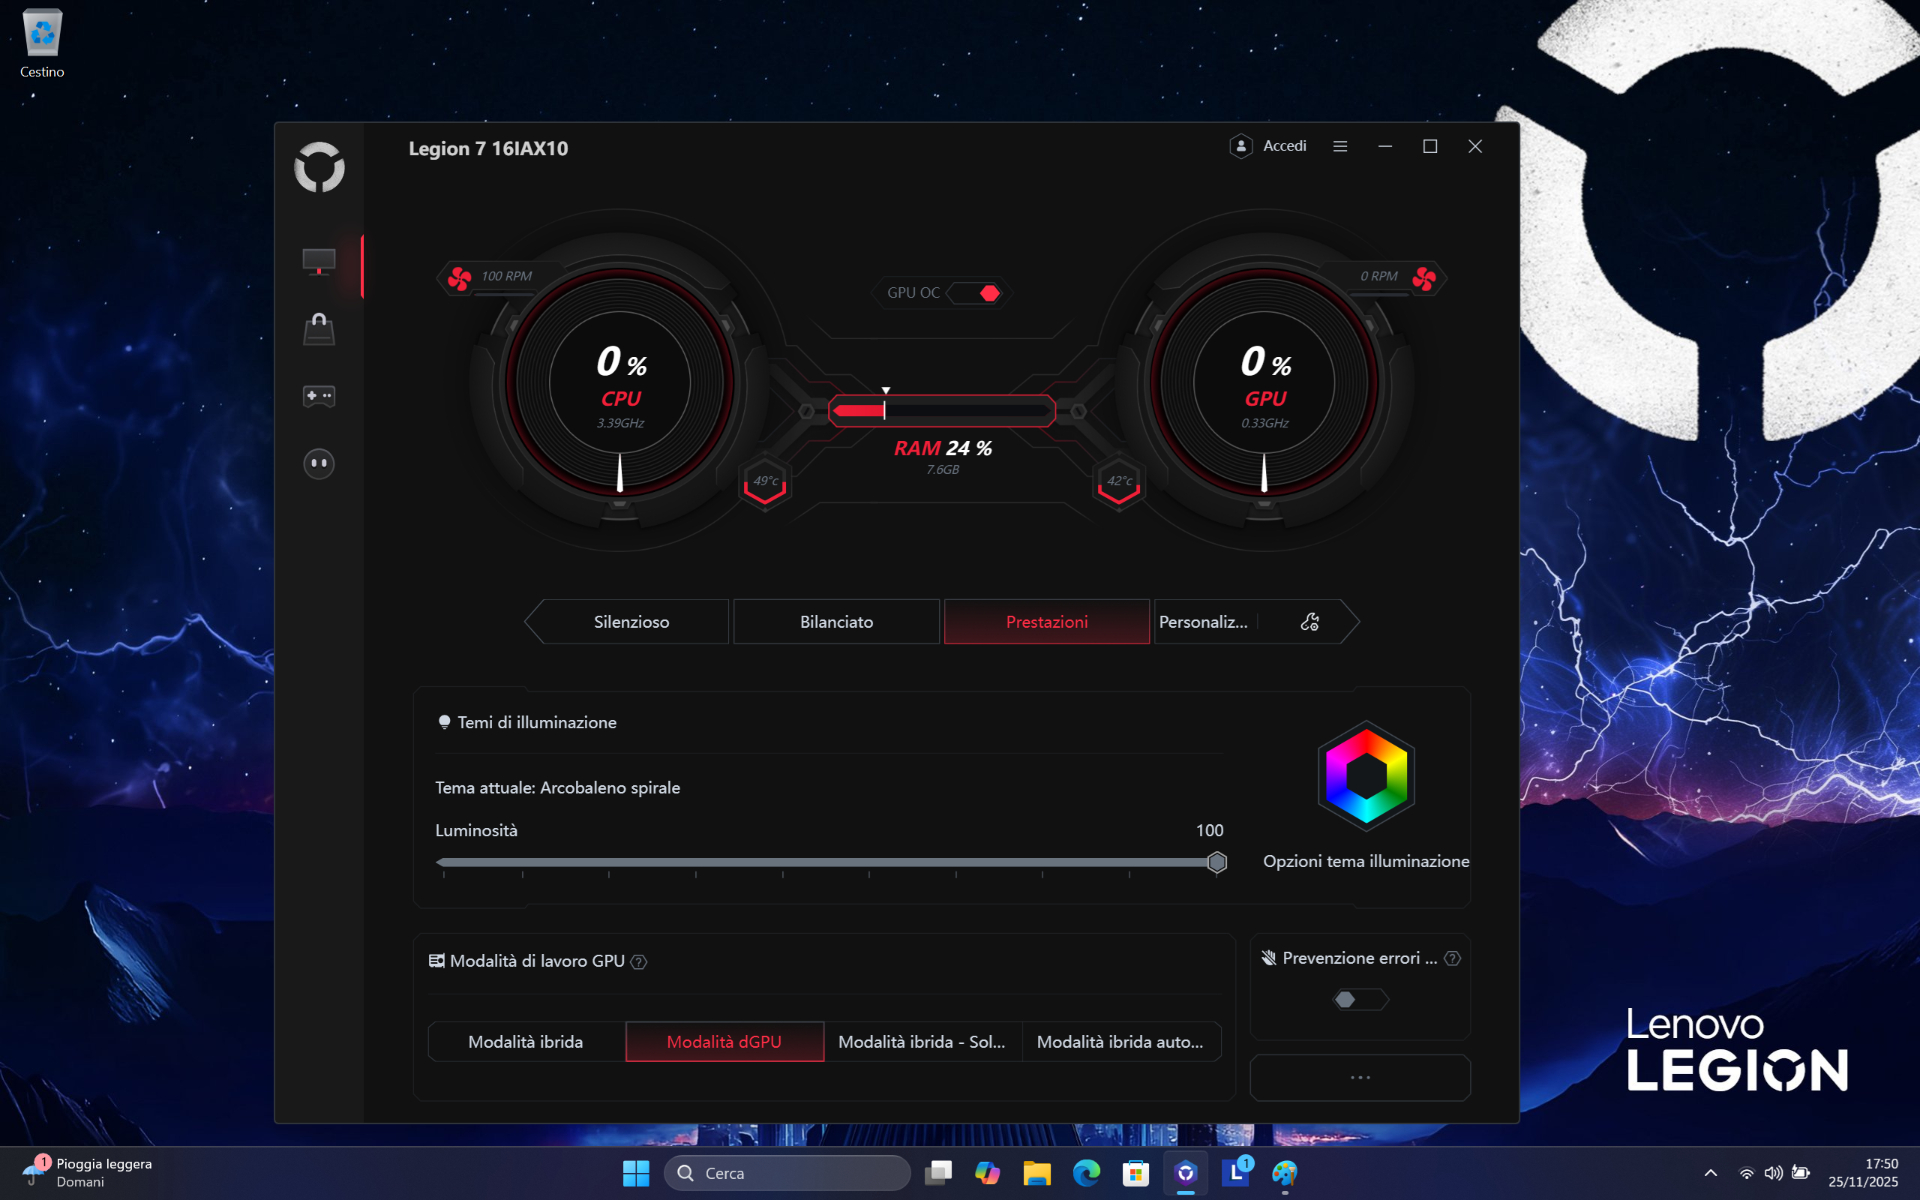
Task: Click the Legion logo at top left
Action: (319, 167)
